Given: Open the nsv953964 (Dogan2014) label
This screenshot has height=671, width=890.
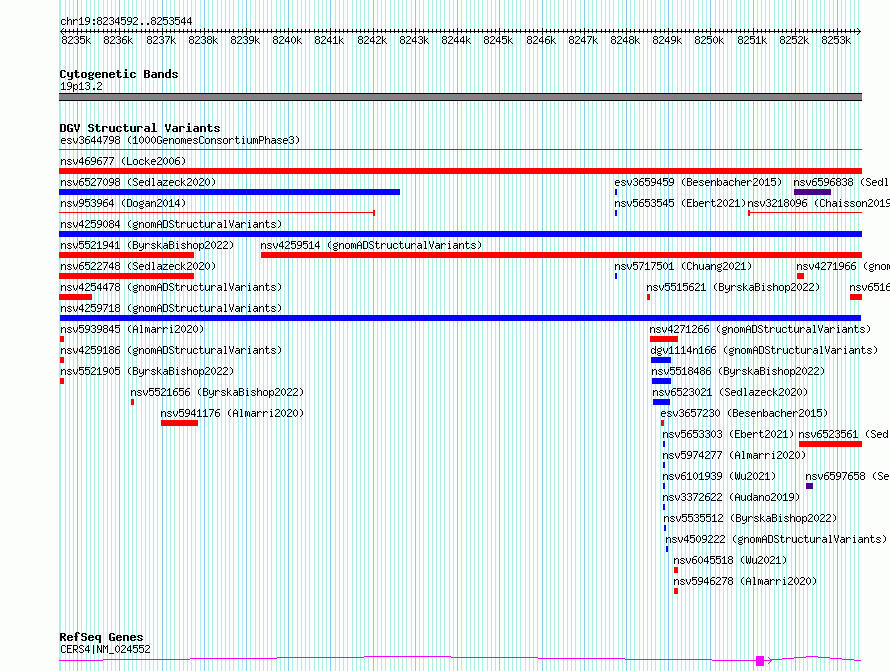Looking at the screenshot, I should 123,203.
